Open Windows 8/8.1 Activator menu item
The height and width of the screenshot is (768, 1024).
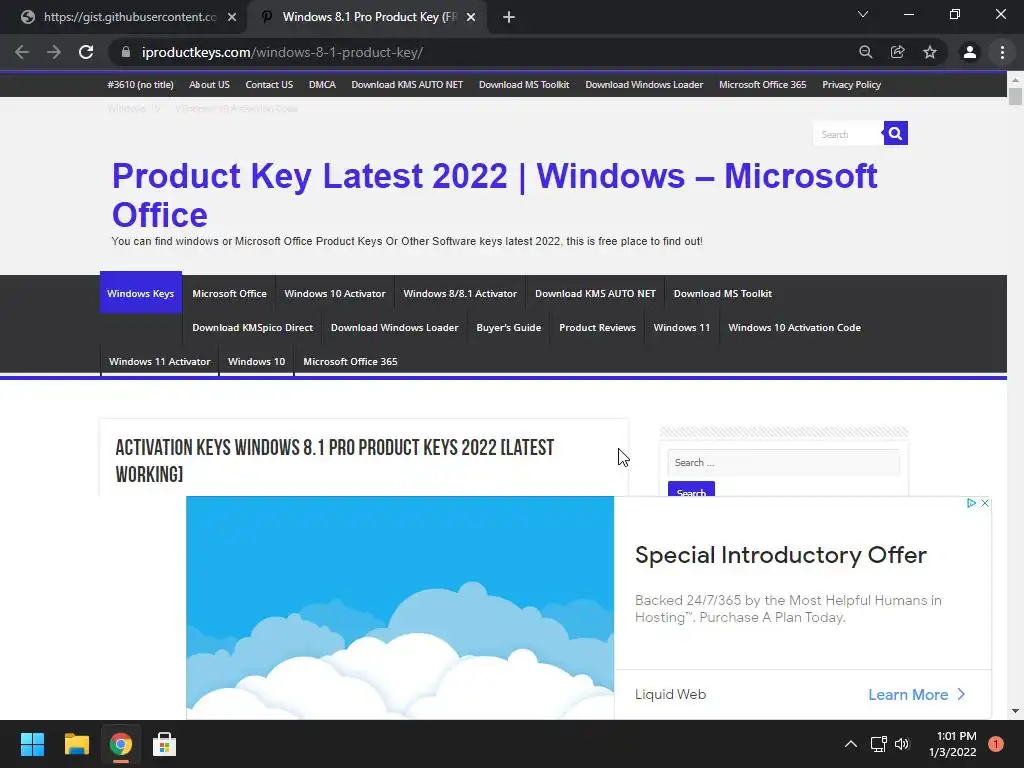pyautogui.click(x=460, y=293)
